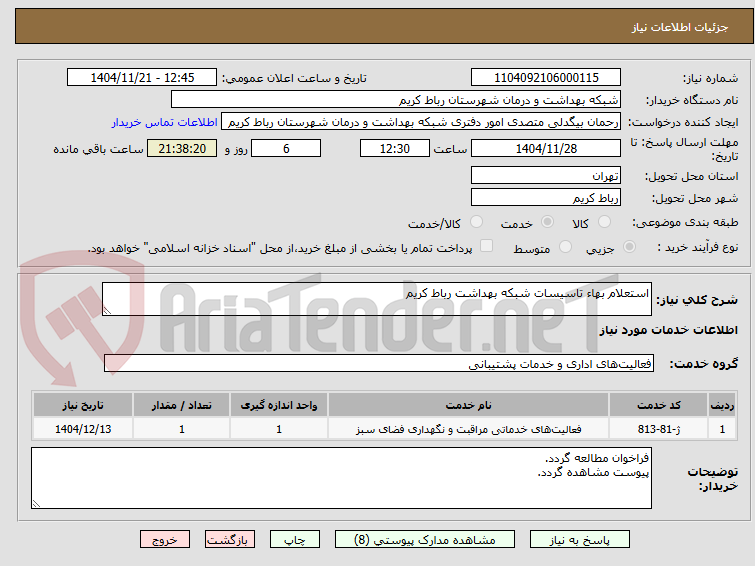755x566 pixels.
Task: Click the ردیف column header
Action: point(722,405)
